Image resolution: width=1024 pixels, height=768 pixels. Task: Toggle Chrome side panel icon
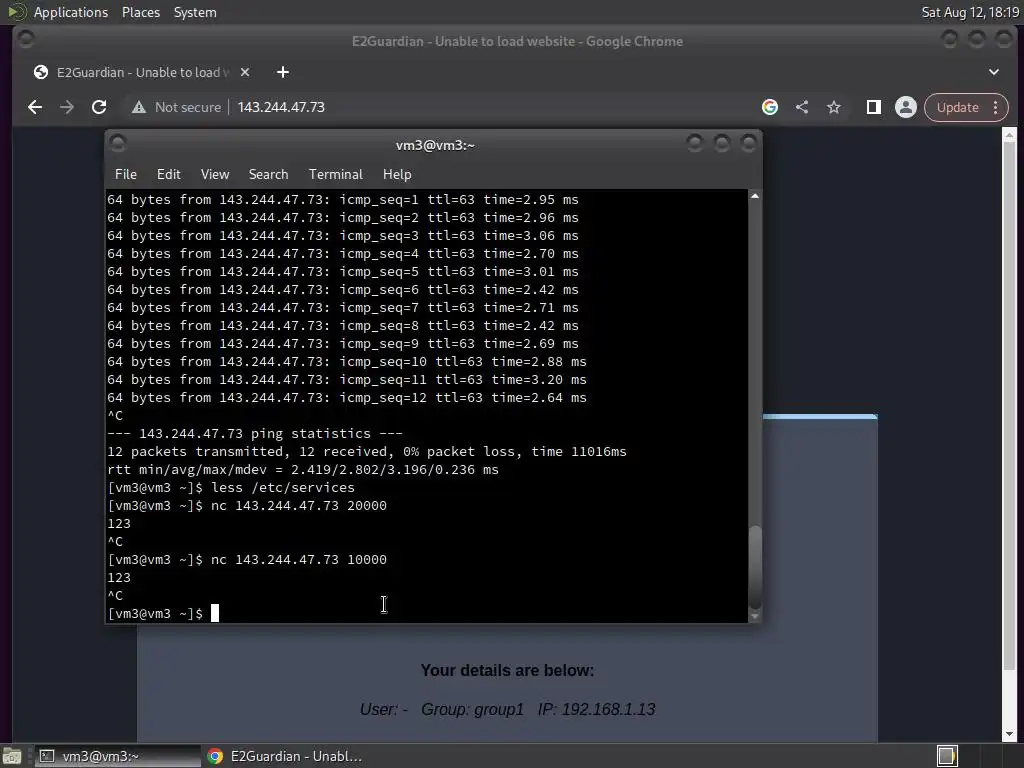[x=874, y=107]
